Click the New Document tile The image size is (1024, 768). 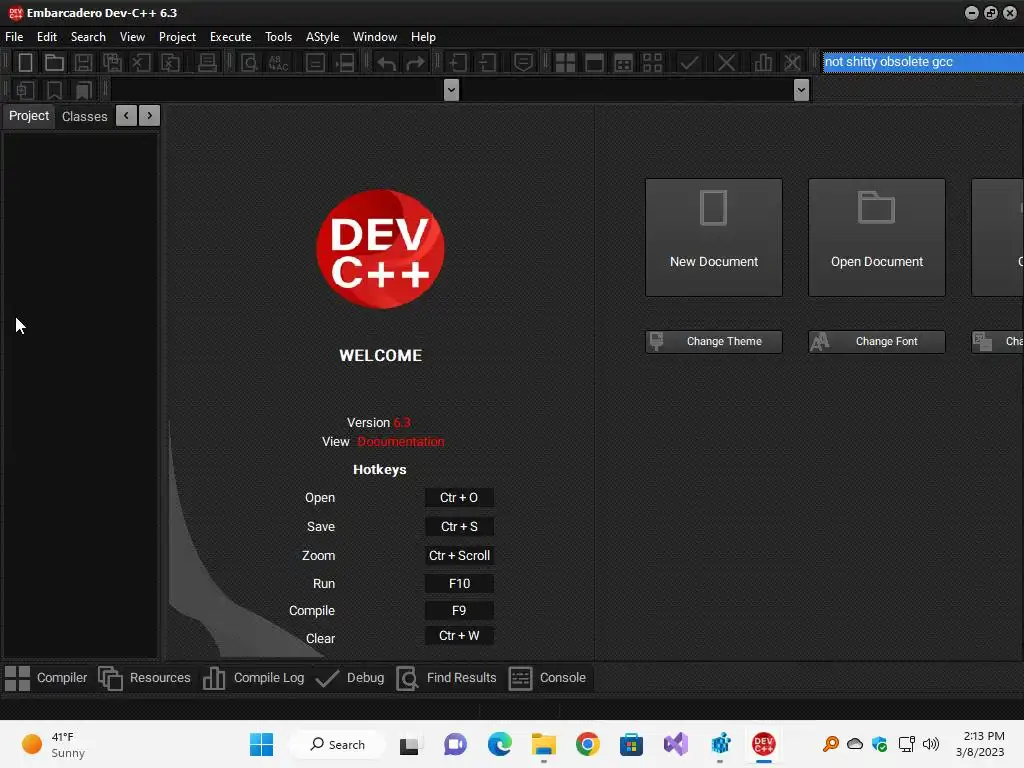tap(714, 238)
